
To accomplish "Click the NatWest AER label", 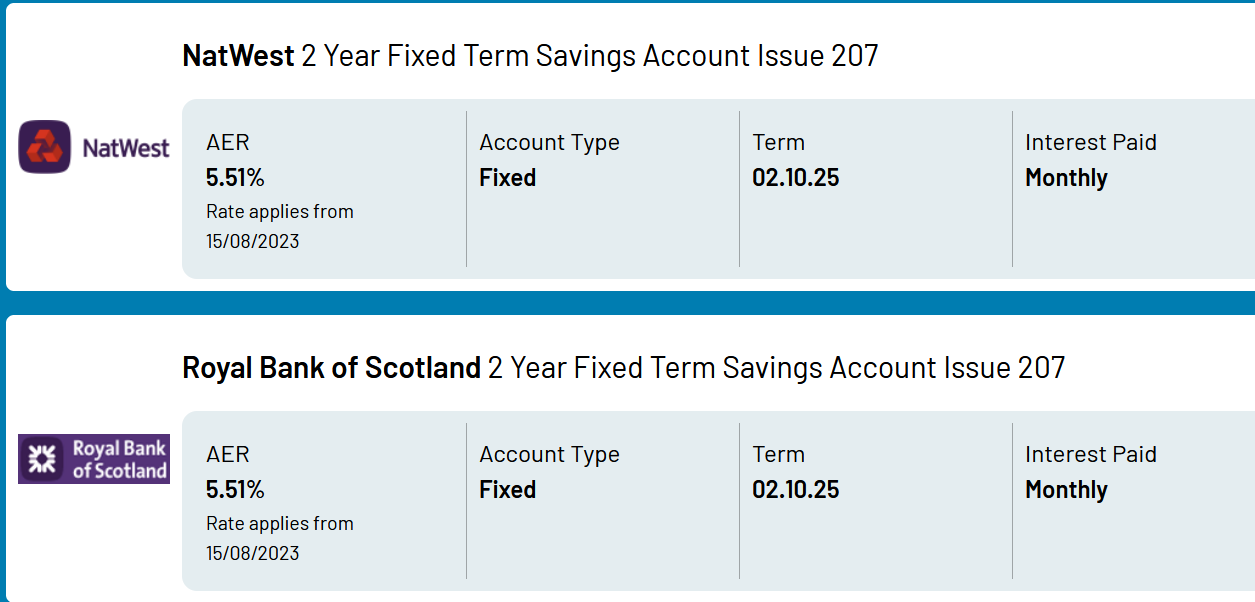I will coord(228,142).
